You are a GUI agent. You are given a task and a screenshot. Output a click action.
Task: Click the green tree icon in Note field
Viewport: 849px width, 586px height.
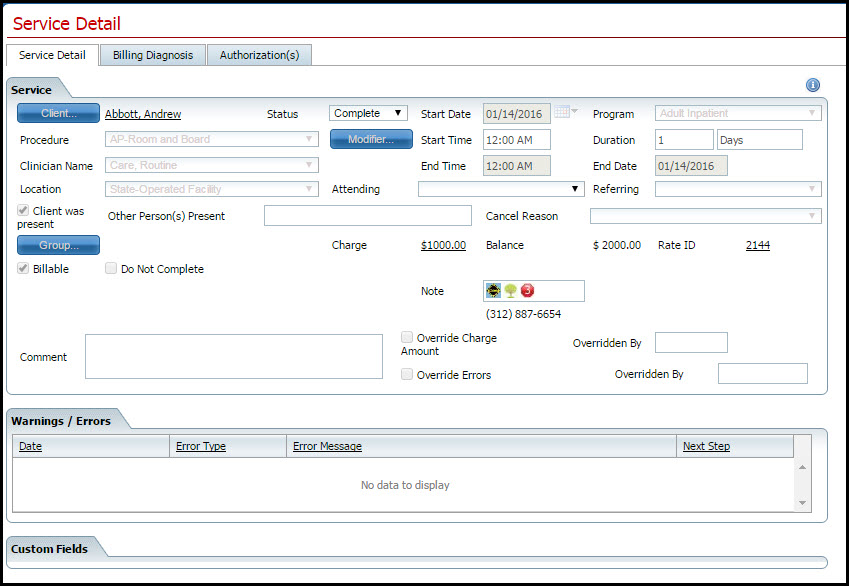click(510, 290)
